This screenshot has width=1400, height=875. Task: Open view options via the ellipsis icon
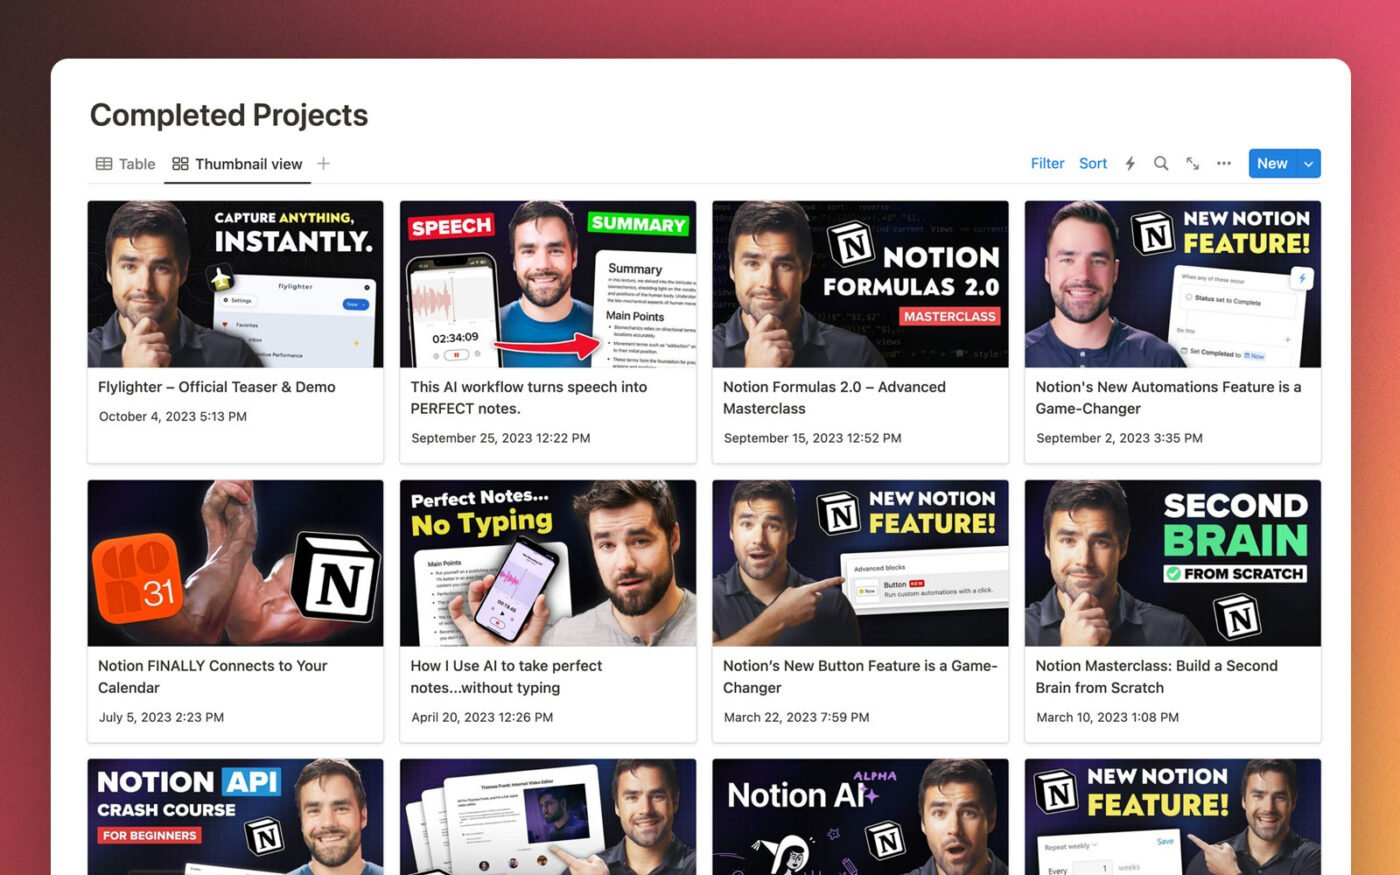click(1223, 163)
